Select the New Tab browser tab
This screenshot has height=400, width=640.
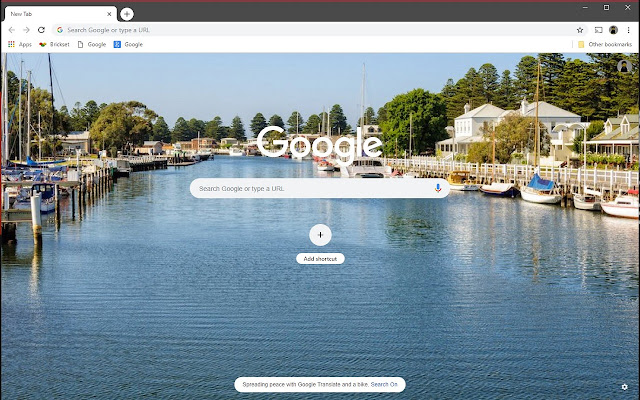(x=60, y=14)
